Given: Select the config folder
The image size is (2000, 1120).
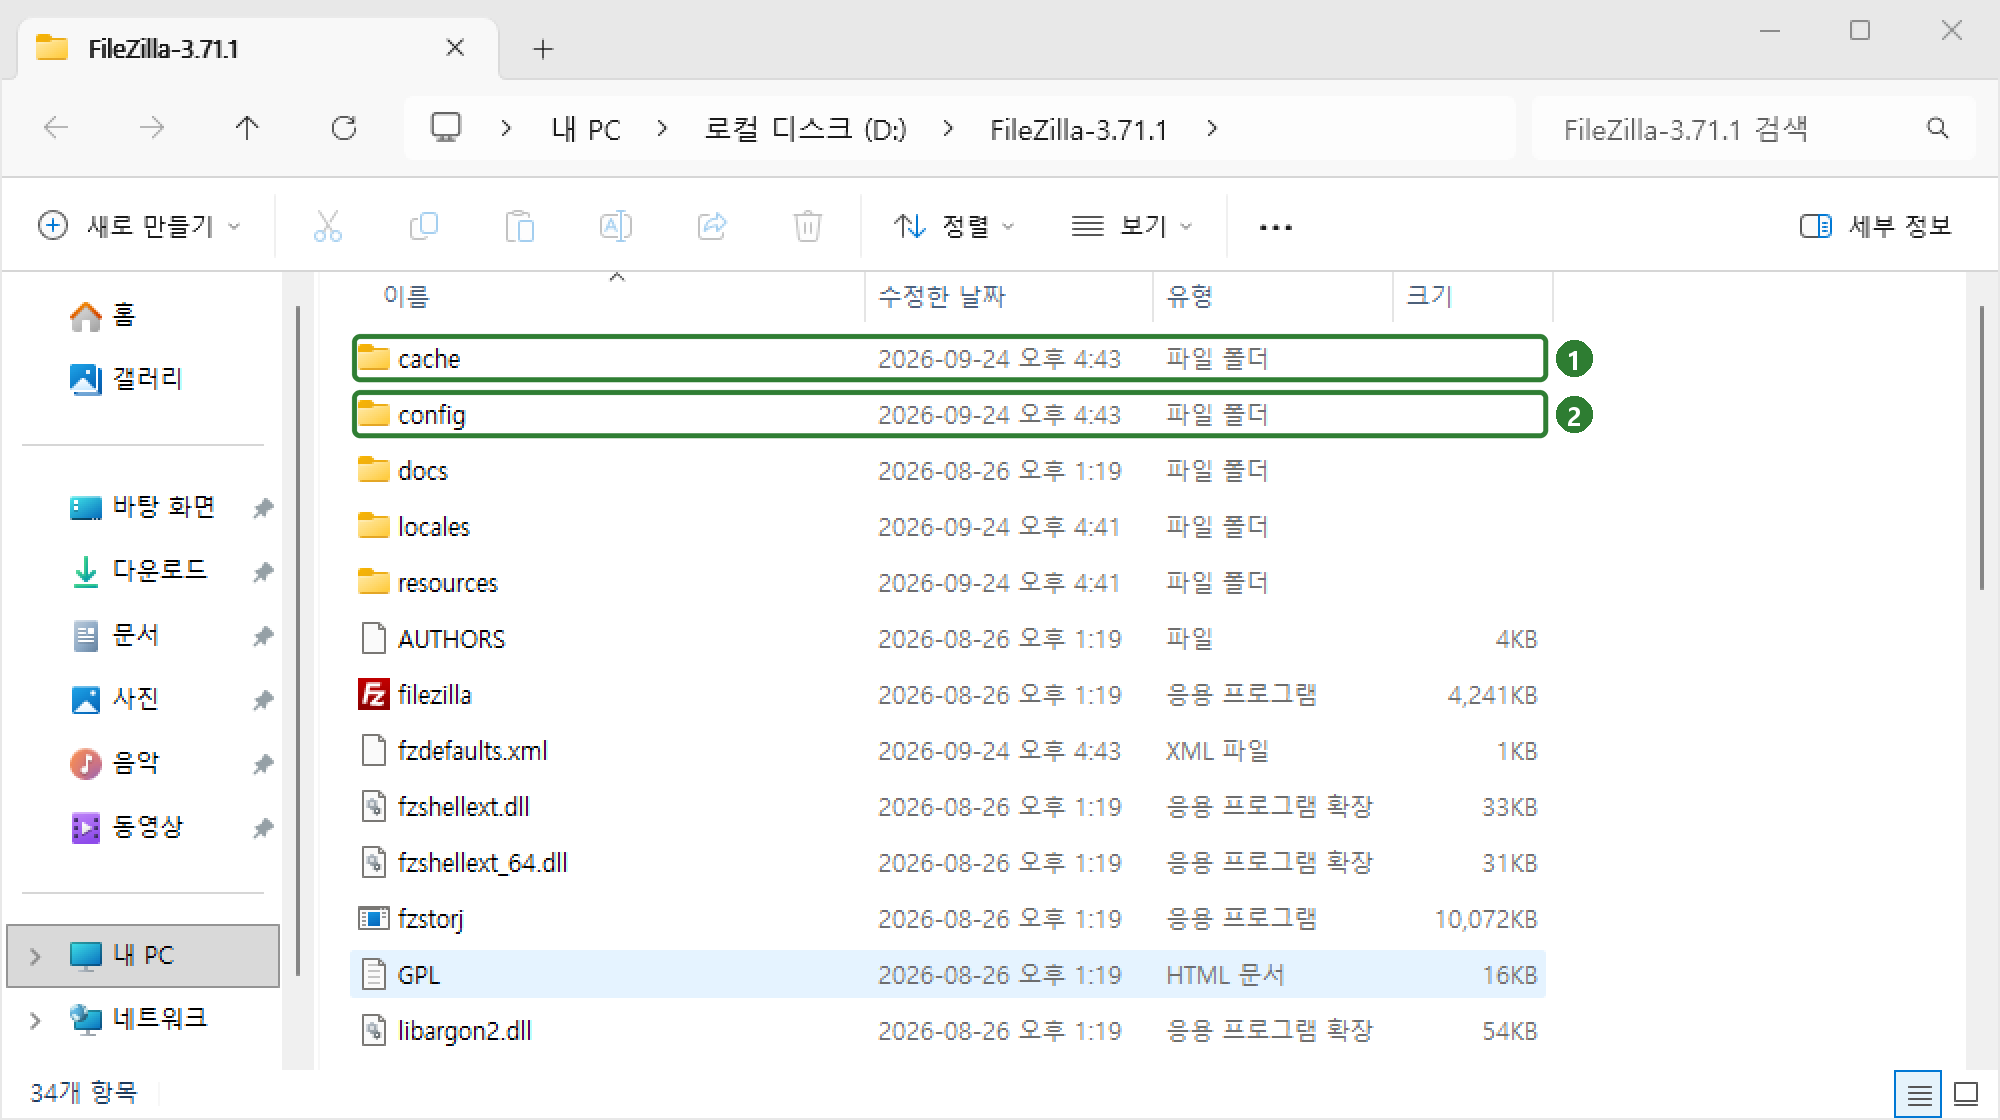Looking at the screenshot, I should click(948, 414).
